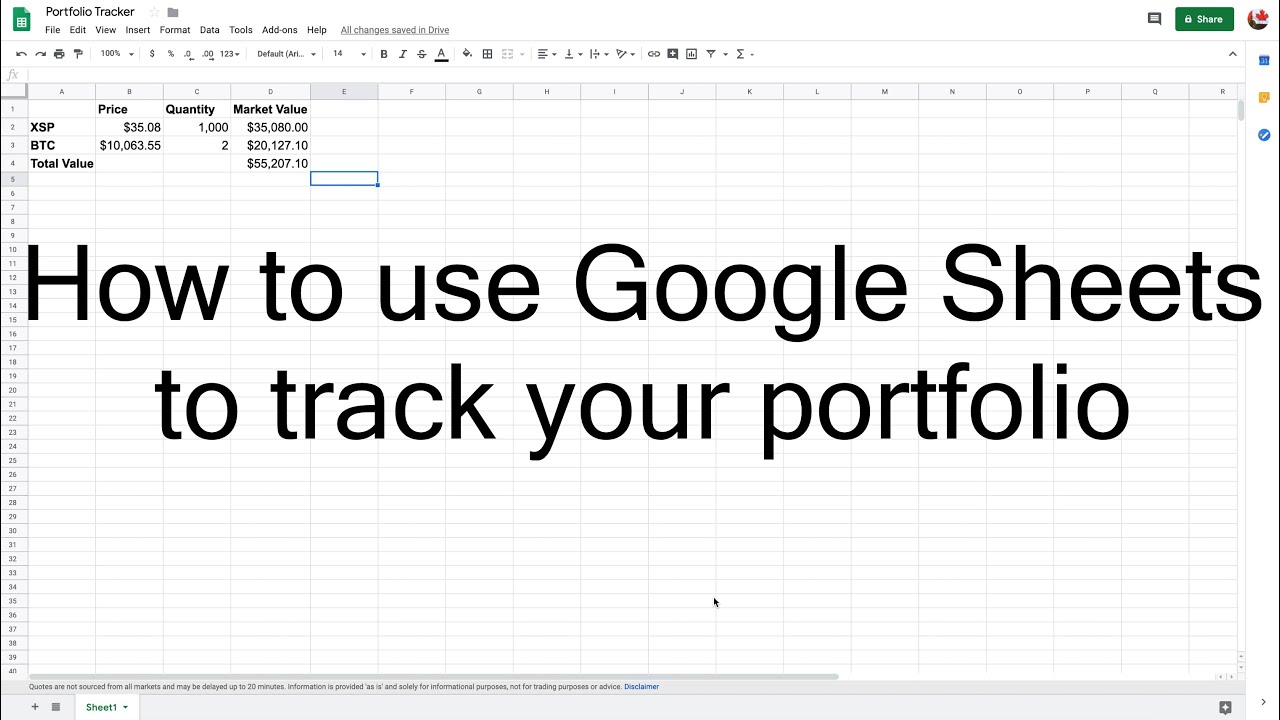Toggle italic formatting

[403, 54]
